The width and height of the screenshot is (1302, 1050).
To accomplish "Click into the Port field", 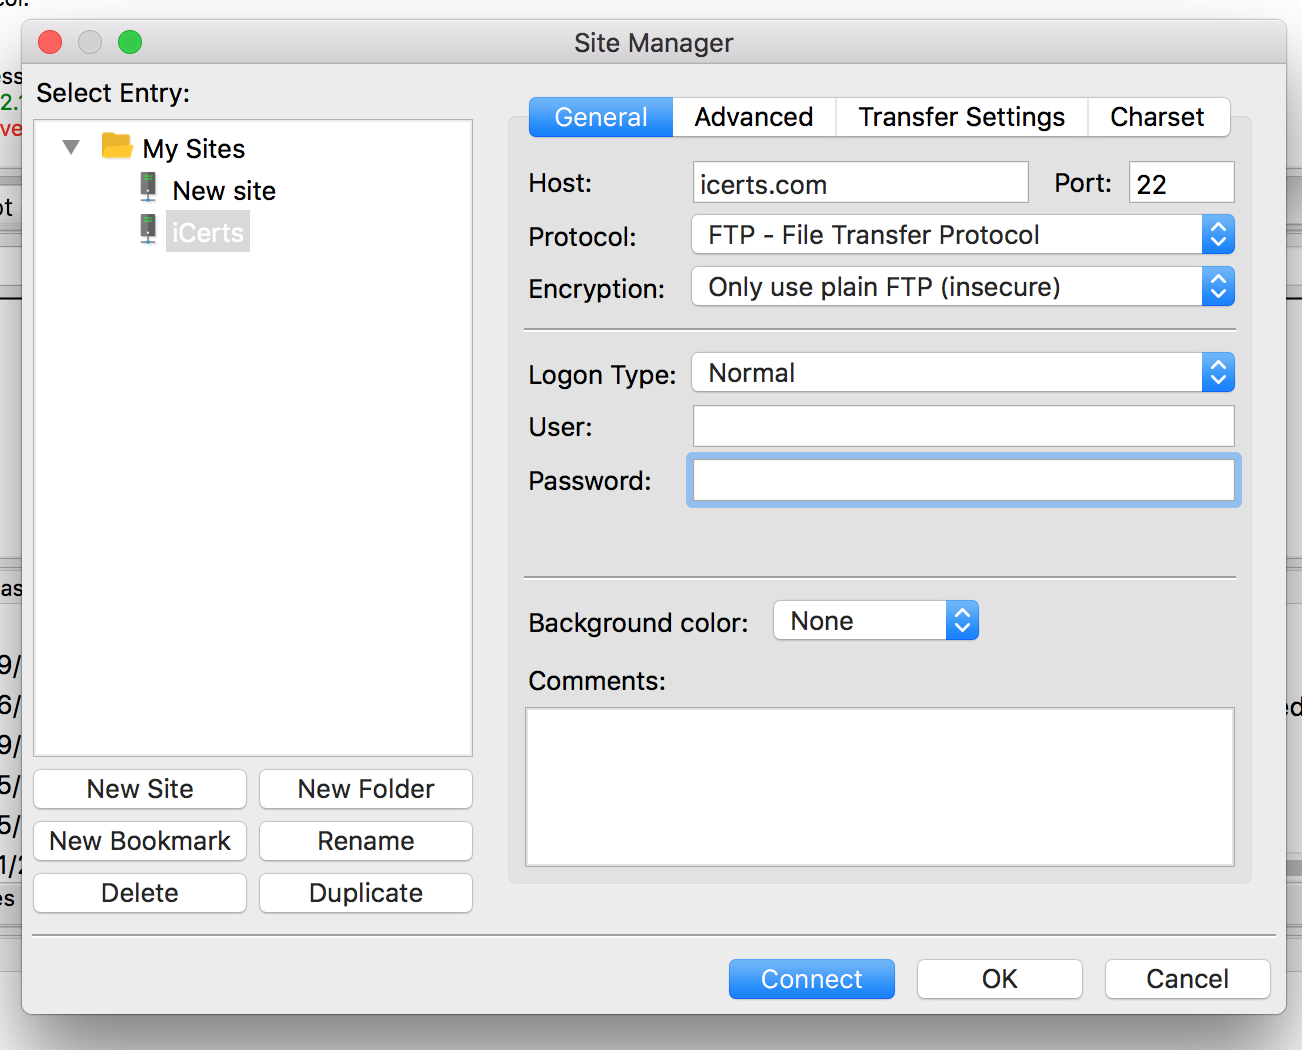I will pos(1182,183).
